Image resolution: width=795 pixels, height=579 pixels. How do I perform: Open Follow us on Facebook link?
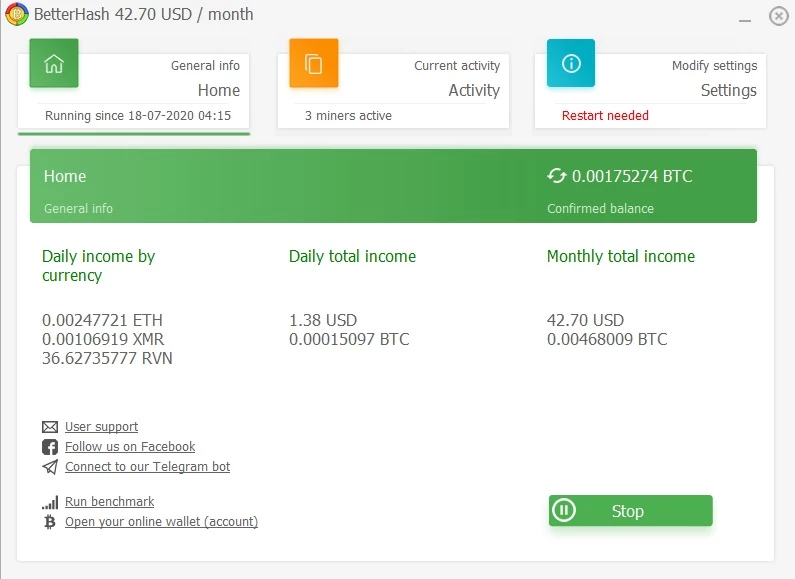[130, 447]
